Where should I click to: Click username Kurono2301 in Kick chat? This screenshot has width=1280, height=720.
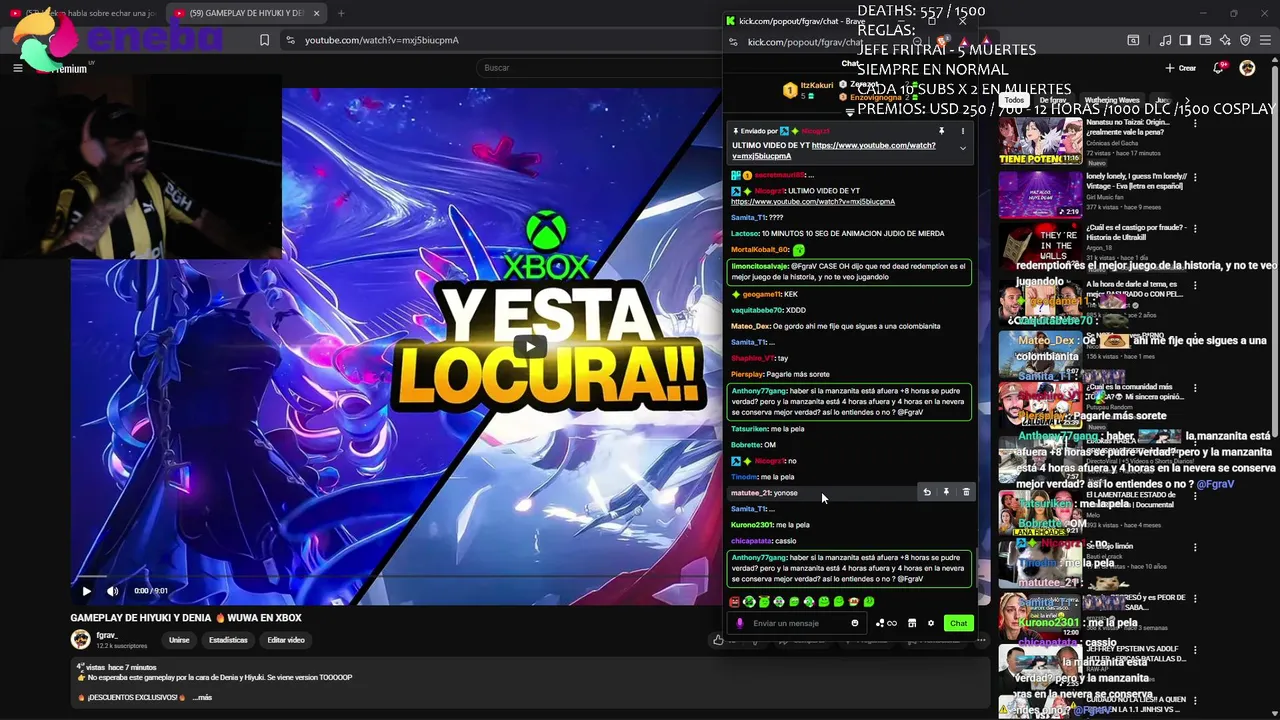pyautogui.click(x=751, y=525)
